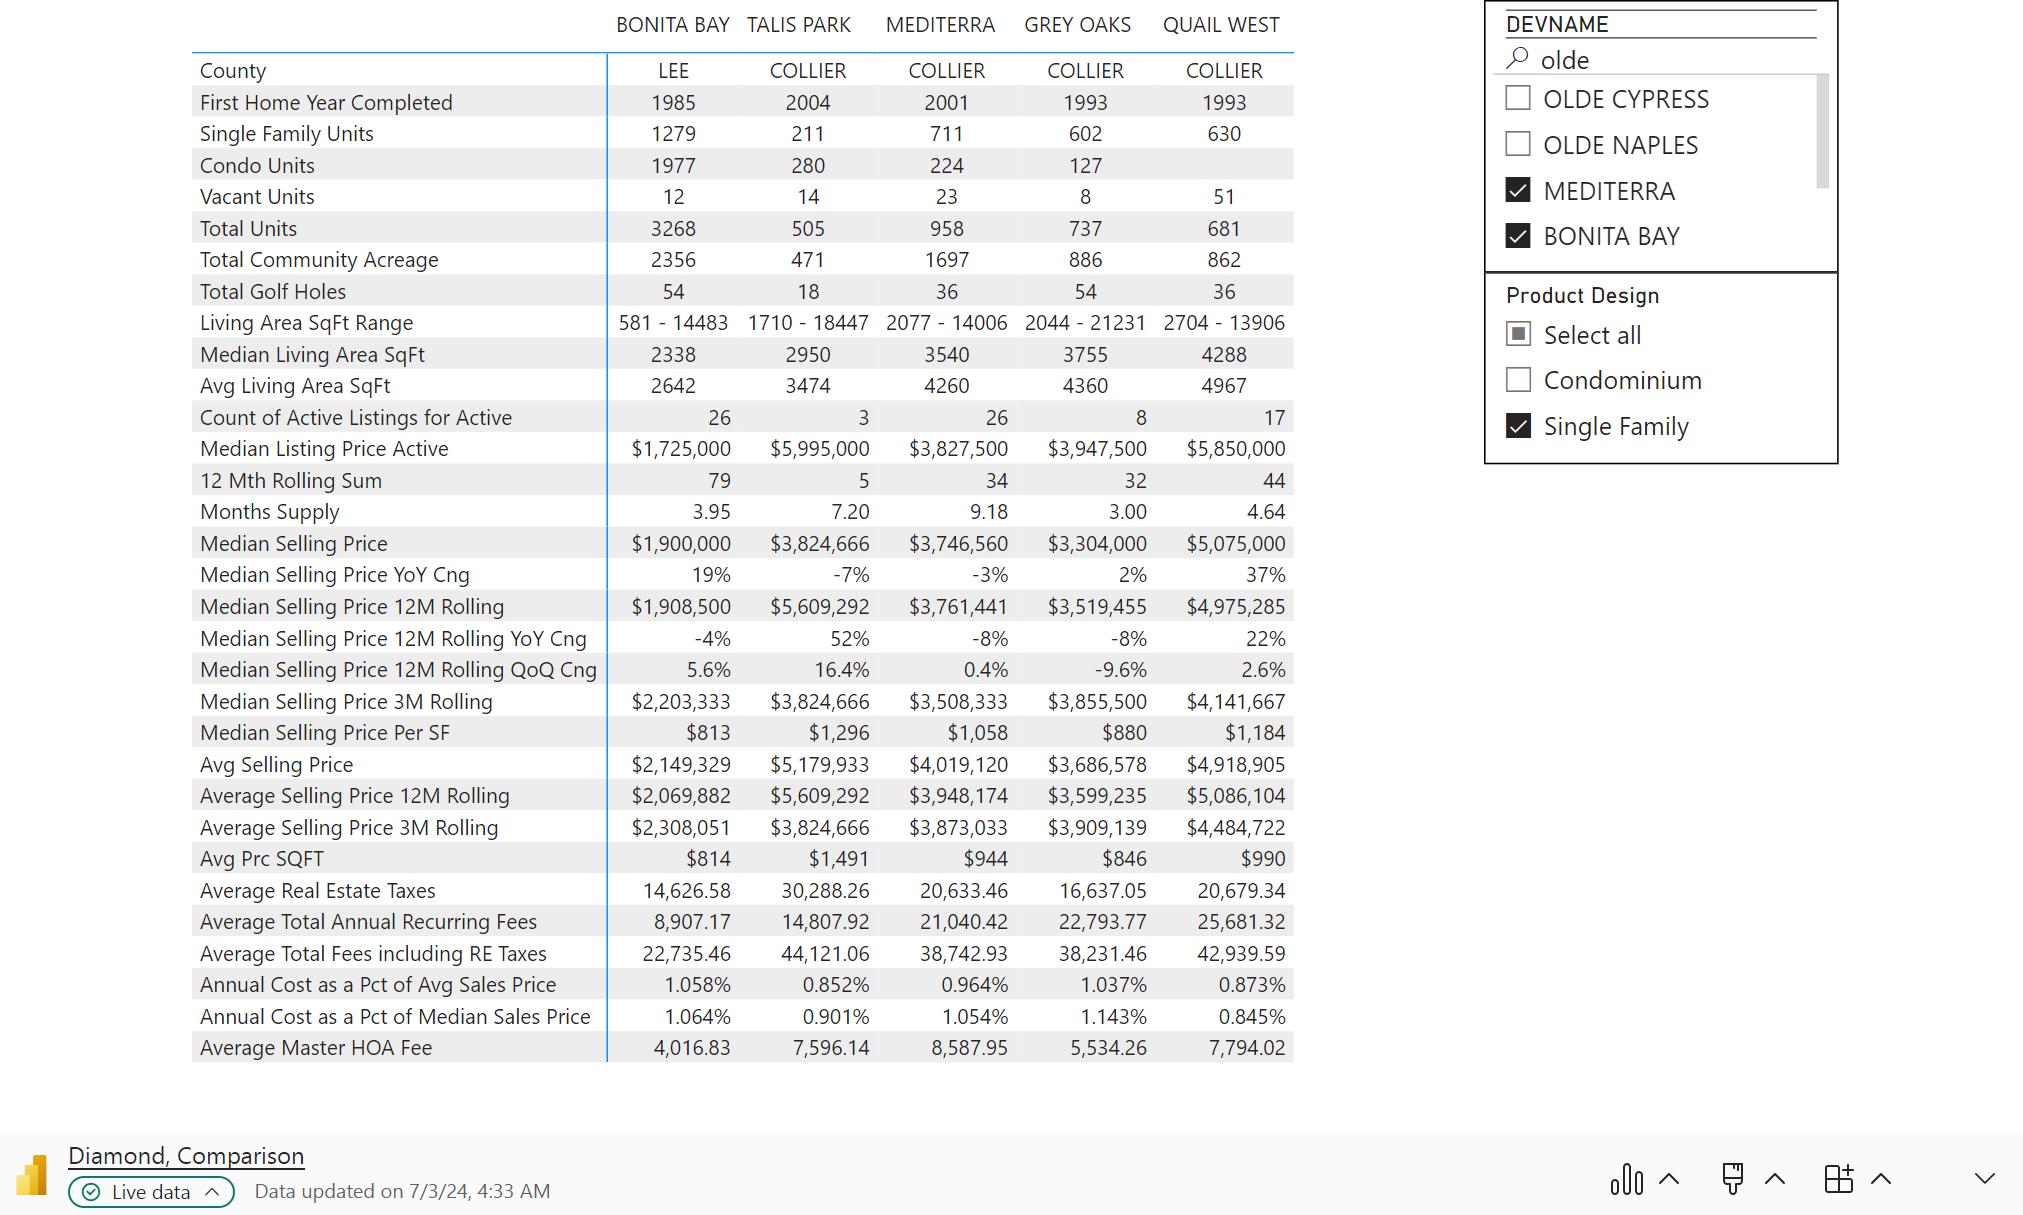
Task: Click the 12 Mth Rolling Sum label
Action: tap(291, 480)
